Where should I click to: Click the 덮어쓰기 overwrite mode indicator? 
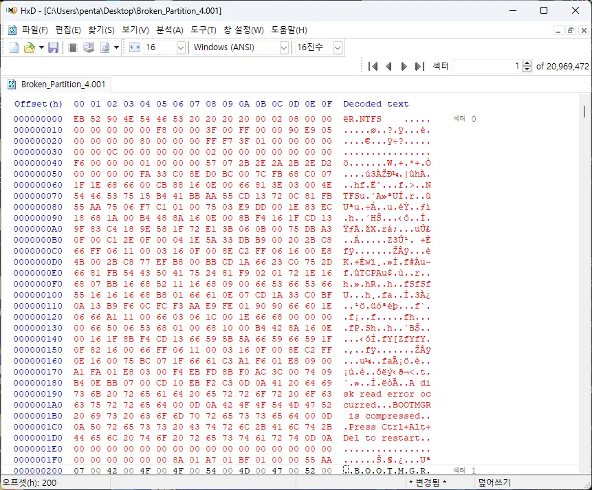(494, 482)
